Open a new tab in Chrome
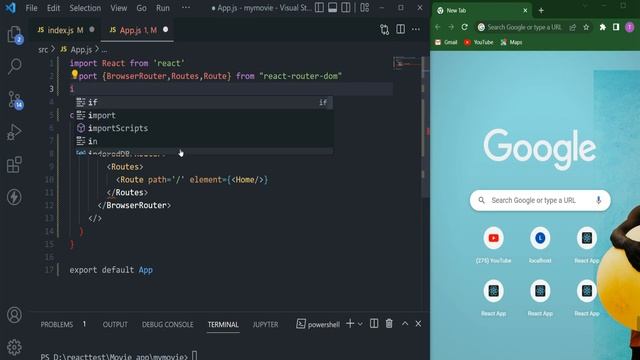Image resolution: width=640 pixels, height=360 pixels. [541, 11]
